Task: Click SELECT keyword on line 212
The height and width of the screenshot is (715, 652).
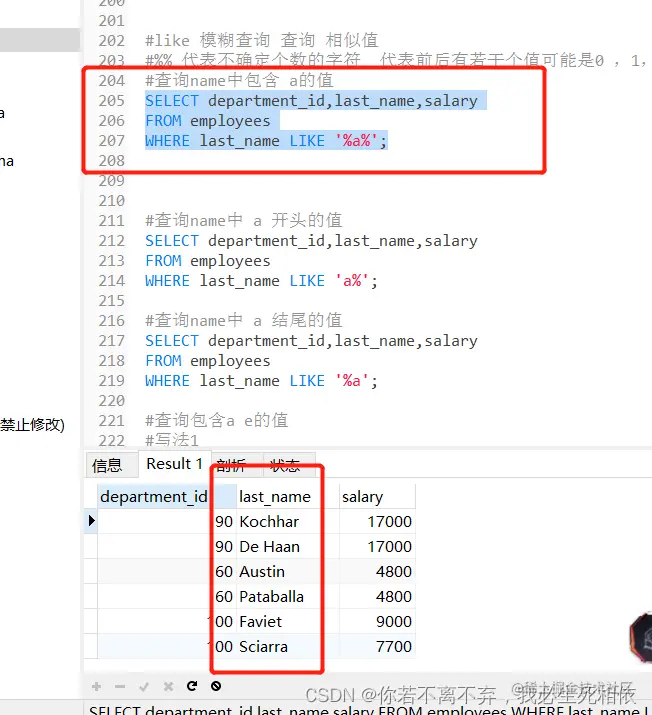Action: coord(172,241)
